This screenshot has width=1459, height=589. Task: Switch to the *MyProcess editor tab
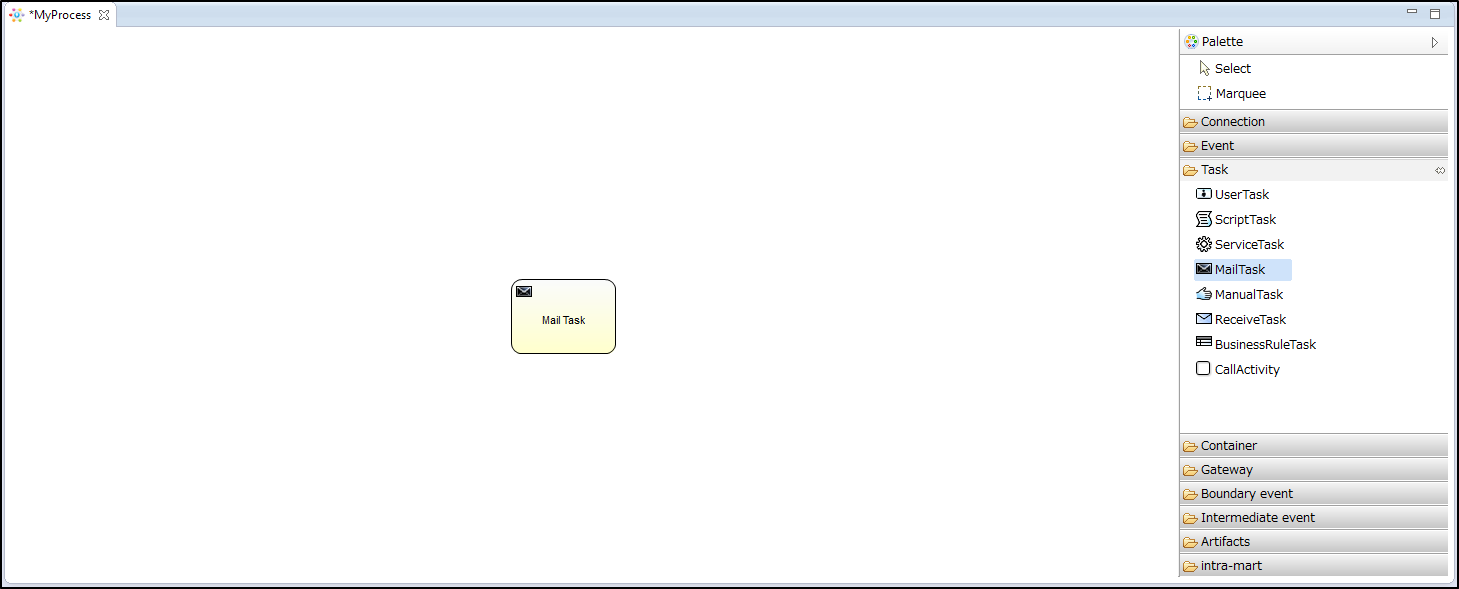(x=60, y=15)
